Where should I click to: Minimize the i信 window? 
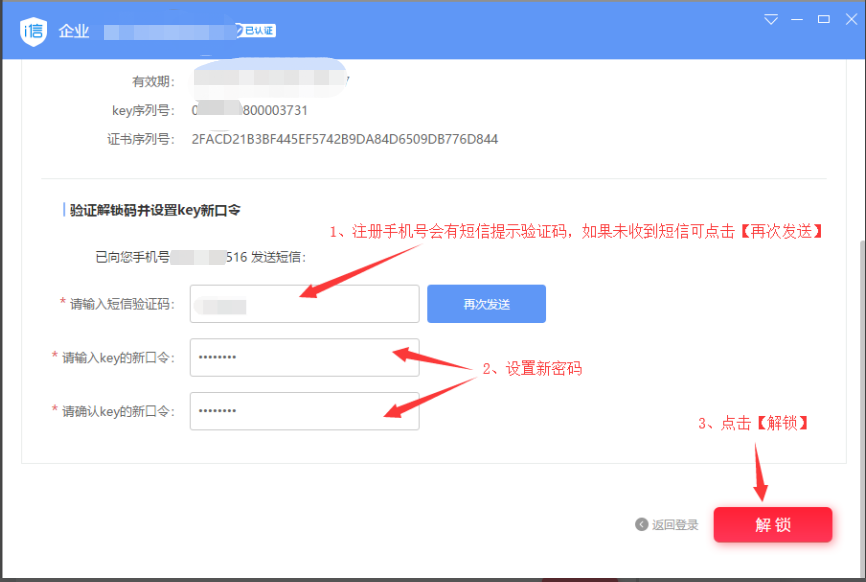797,19
